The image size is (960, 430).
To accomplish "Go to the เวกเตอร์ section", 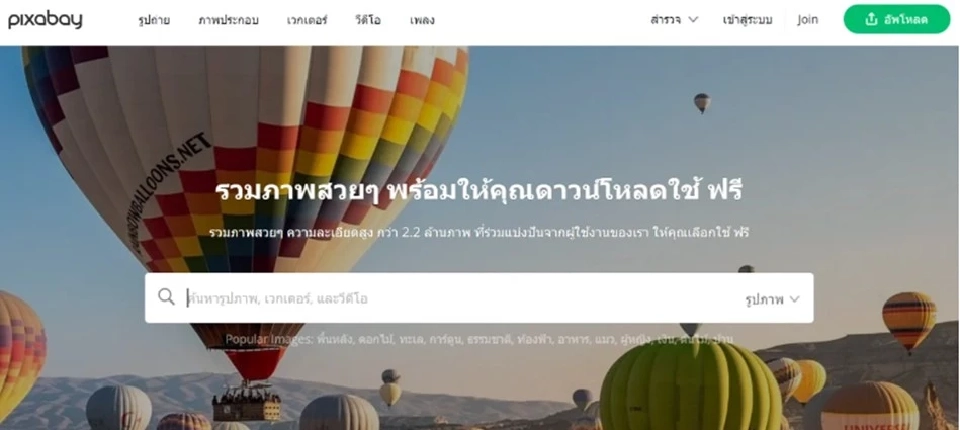I will pos(307,20).
